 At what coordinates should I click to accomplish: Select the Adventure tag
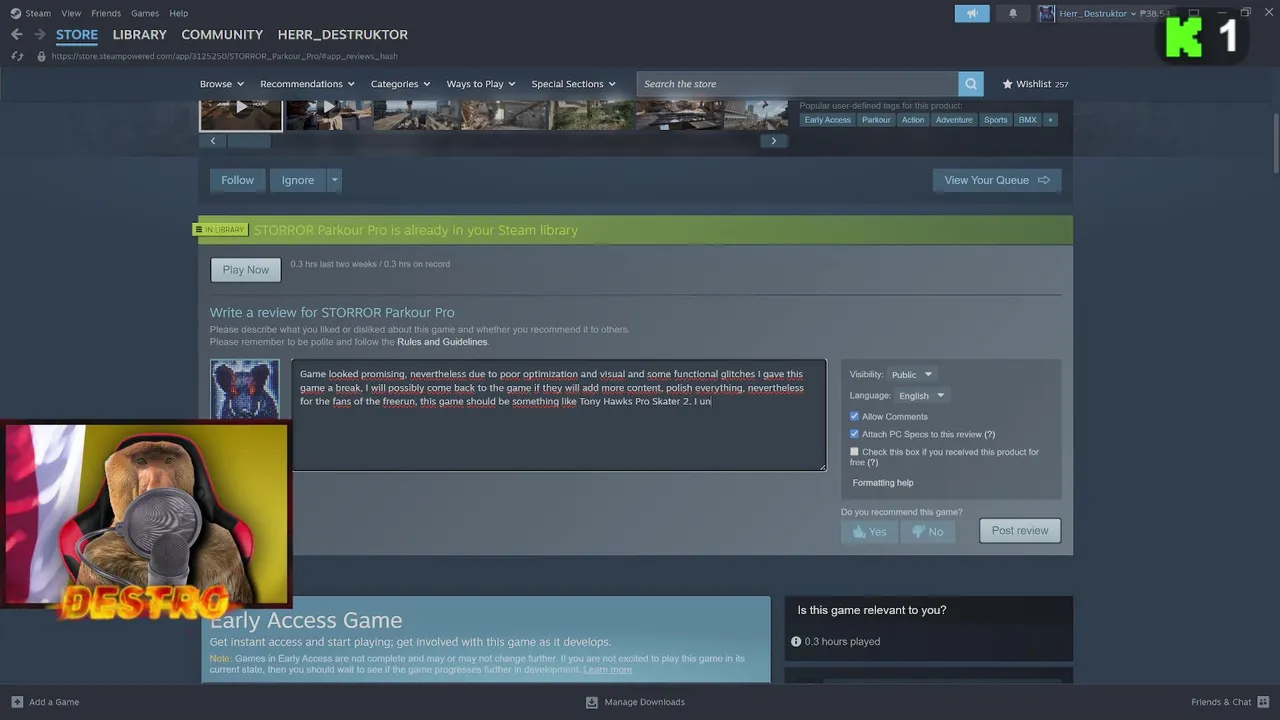tap(954, 120)
